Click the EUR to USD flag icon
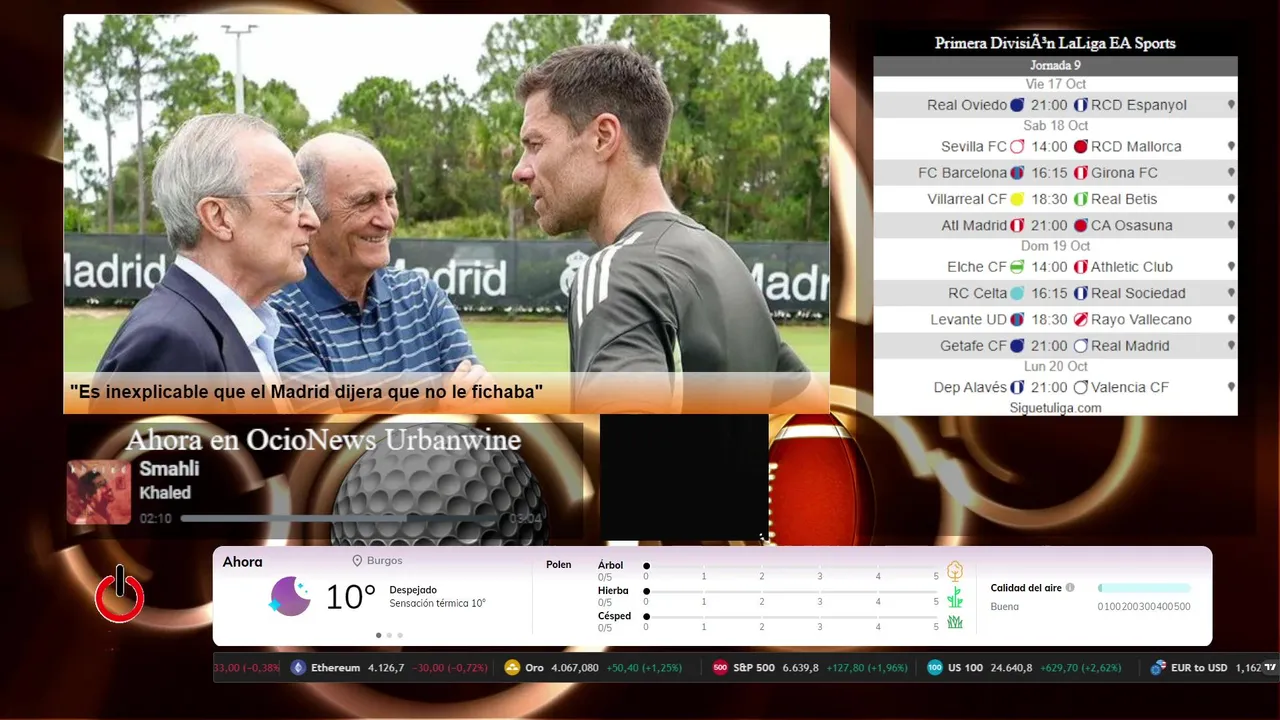Image resolution: width=1280 pixels, height=720 pixels. tap(1158, 668)
